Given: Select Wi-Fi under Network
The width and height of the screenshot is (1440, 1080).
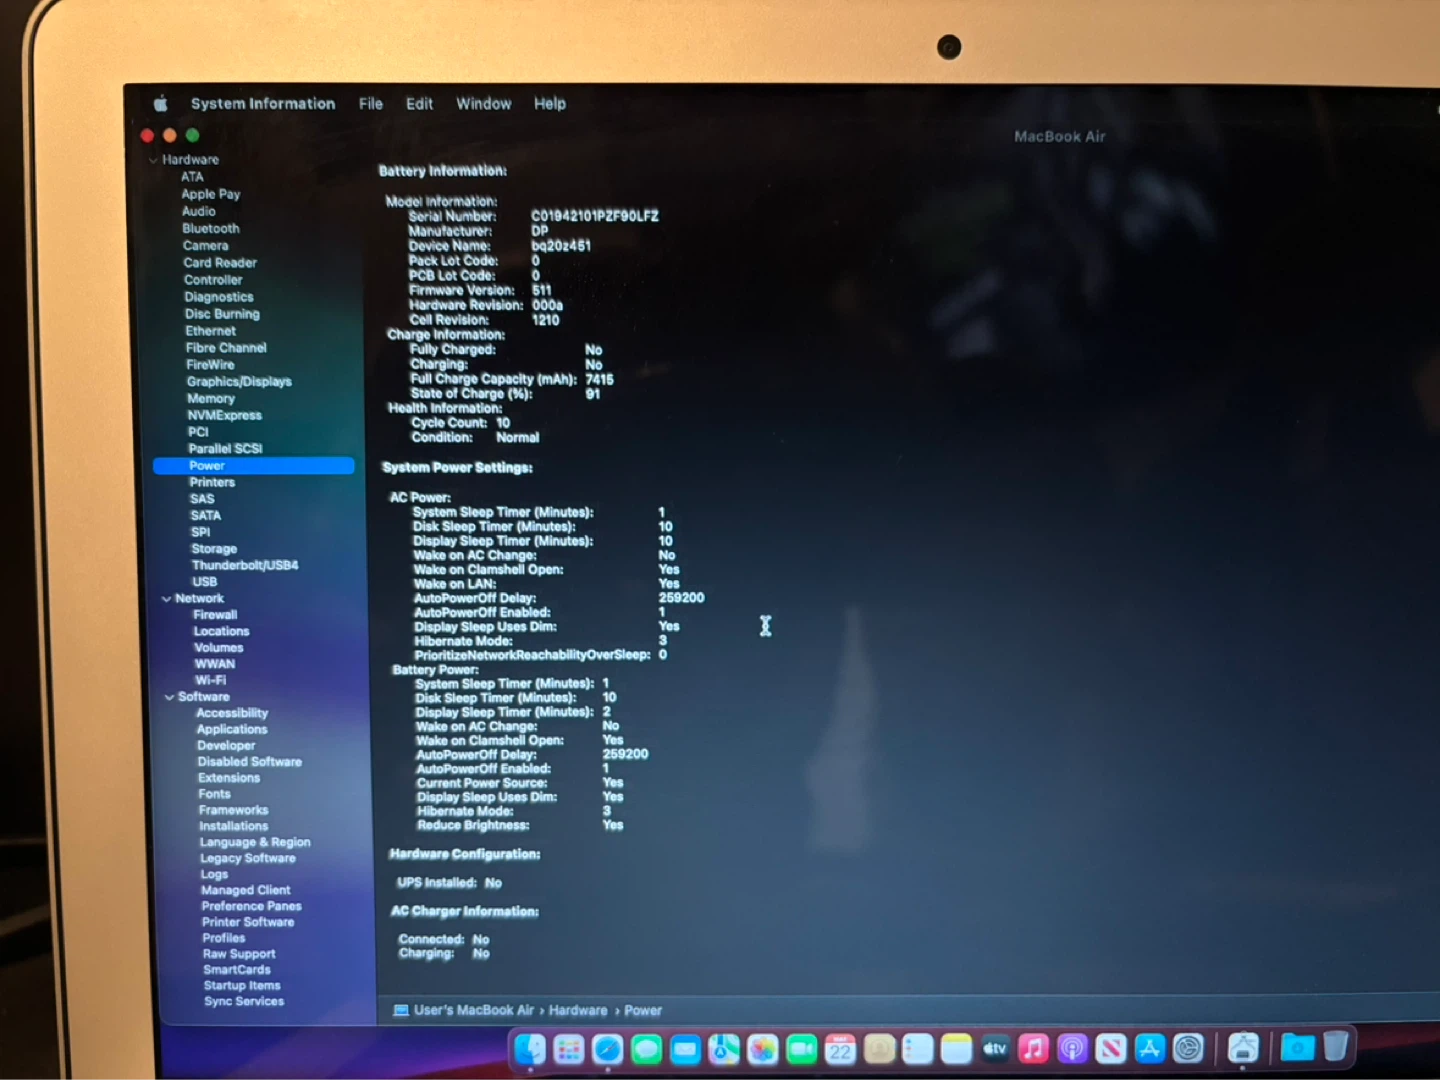Looking at the screenshot, I should tap(210, 680).
